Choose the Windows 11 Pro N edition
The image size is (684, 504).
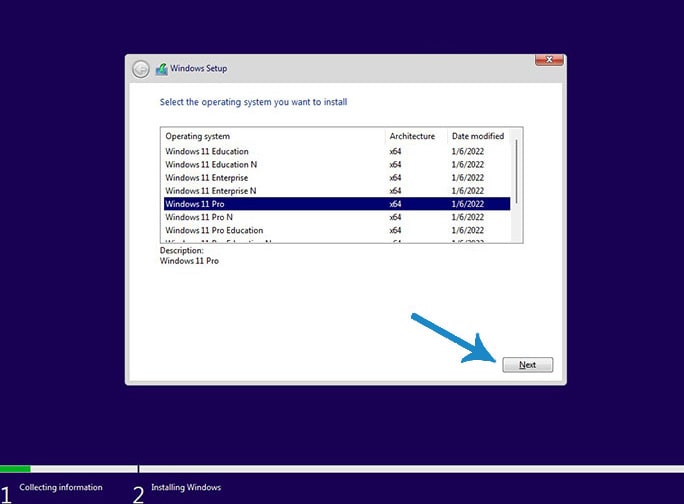[199, 217]
